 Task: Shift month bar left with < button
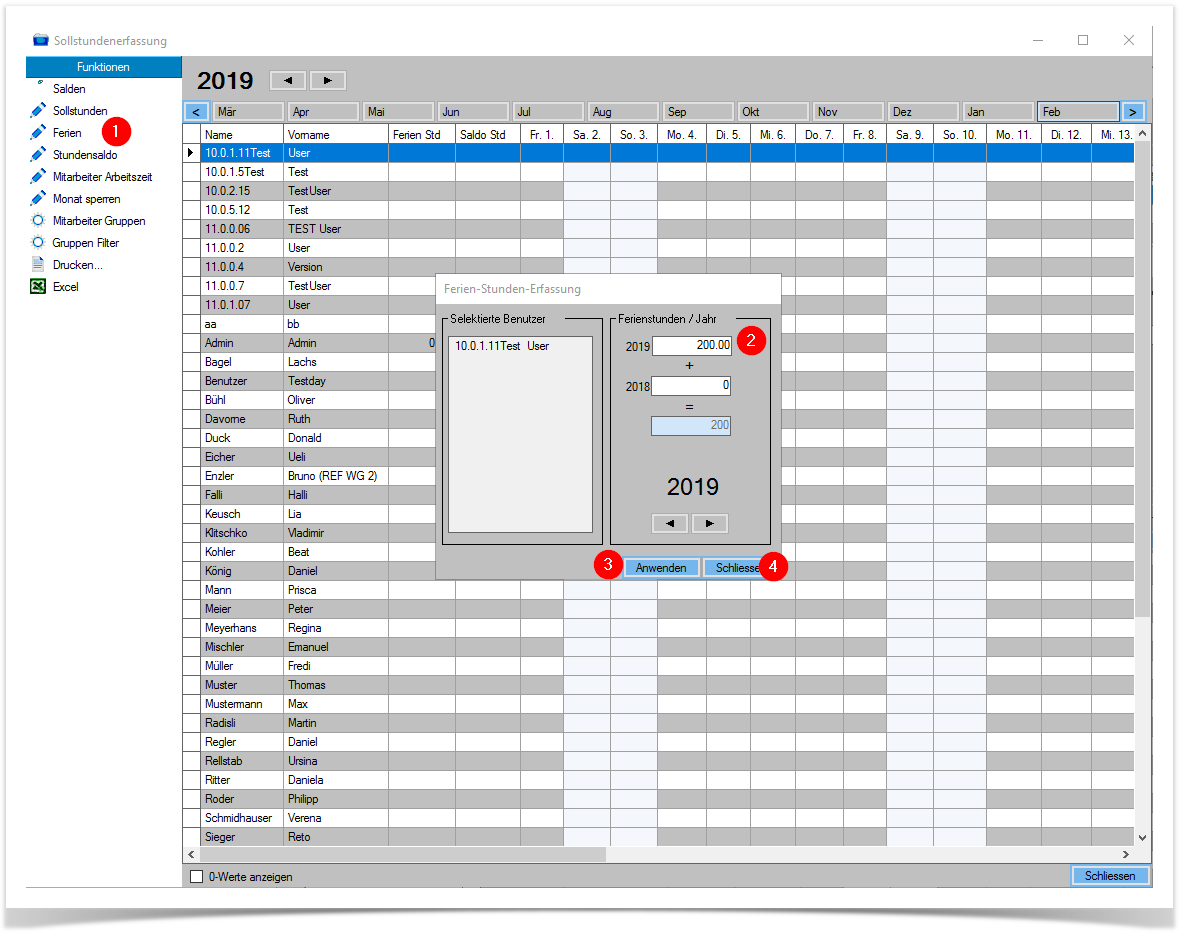coord(196,112)
